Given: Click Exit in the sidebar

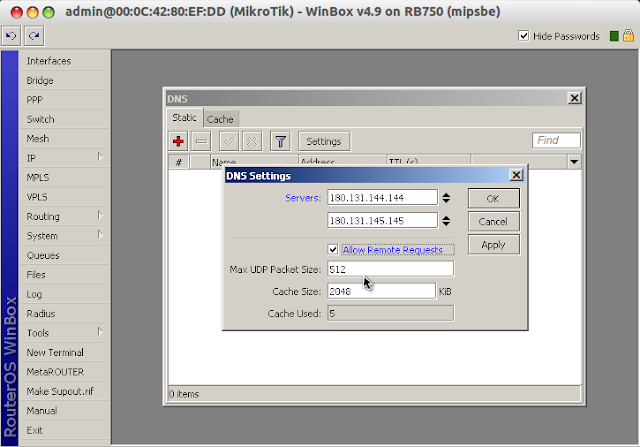Looking at the screenshot, I should point(64,430).
